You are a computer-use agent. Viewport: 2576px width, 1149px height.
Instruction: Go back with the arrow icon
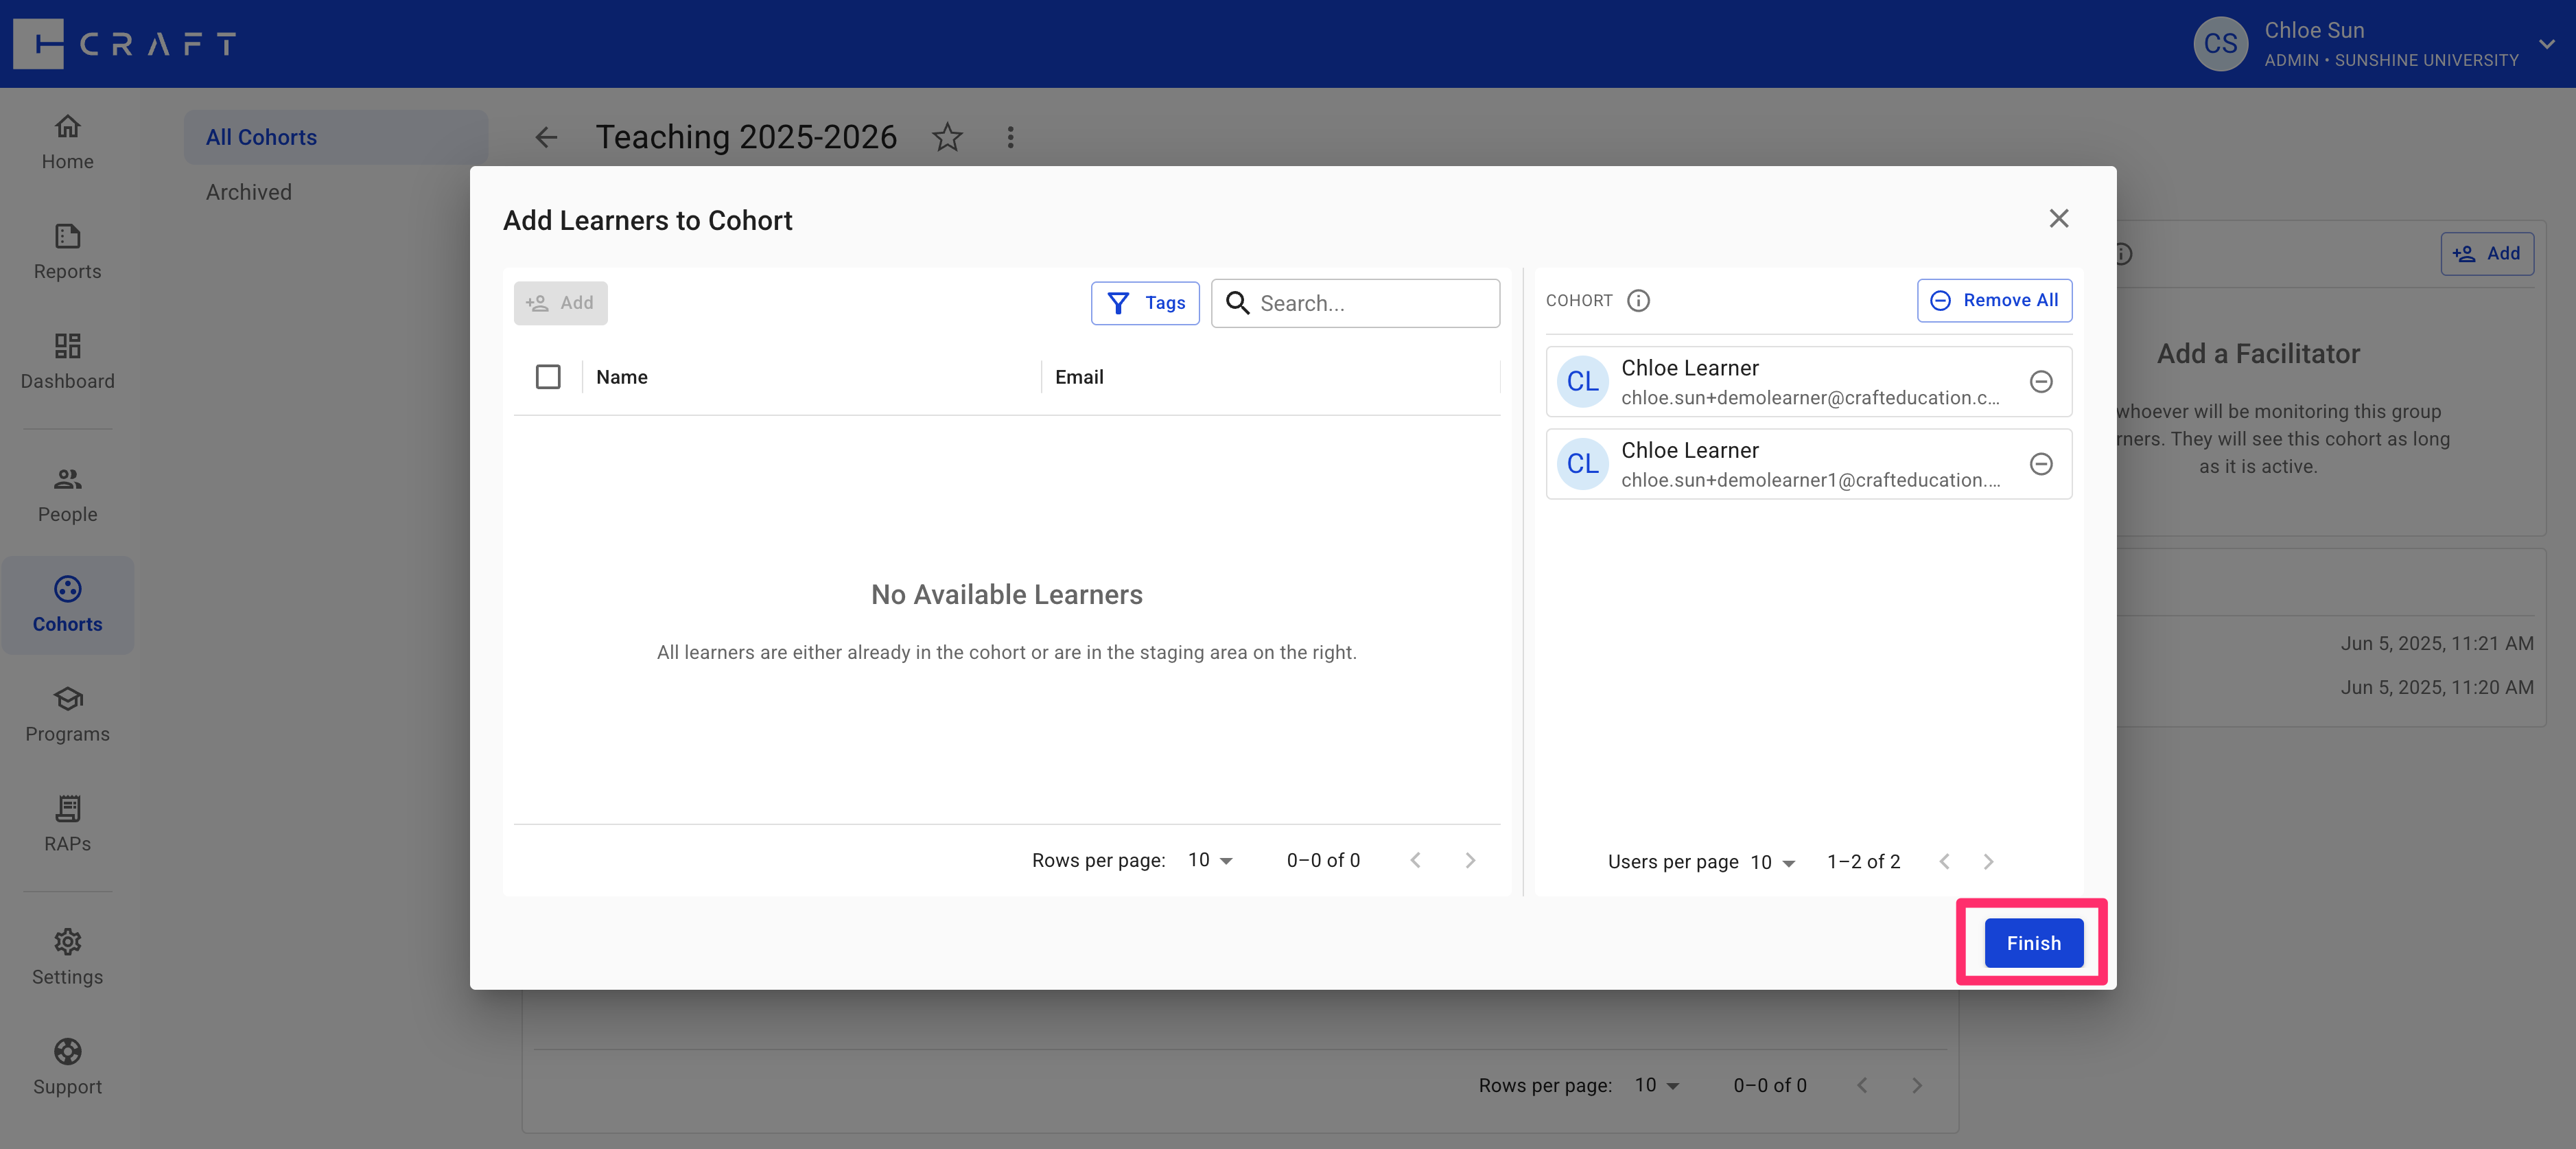click(x=546, y=137)
